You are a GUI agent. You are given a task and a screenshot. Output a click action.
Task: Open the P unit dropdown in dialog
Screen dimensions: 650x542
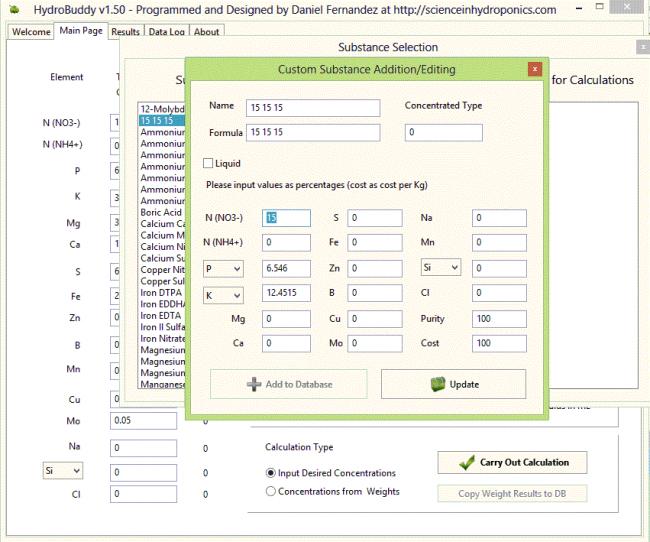(223, 269)
